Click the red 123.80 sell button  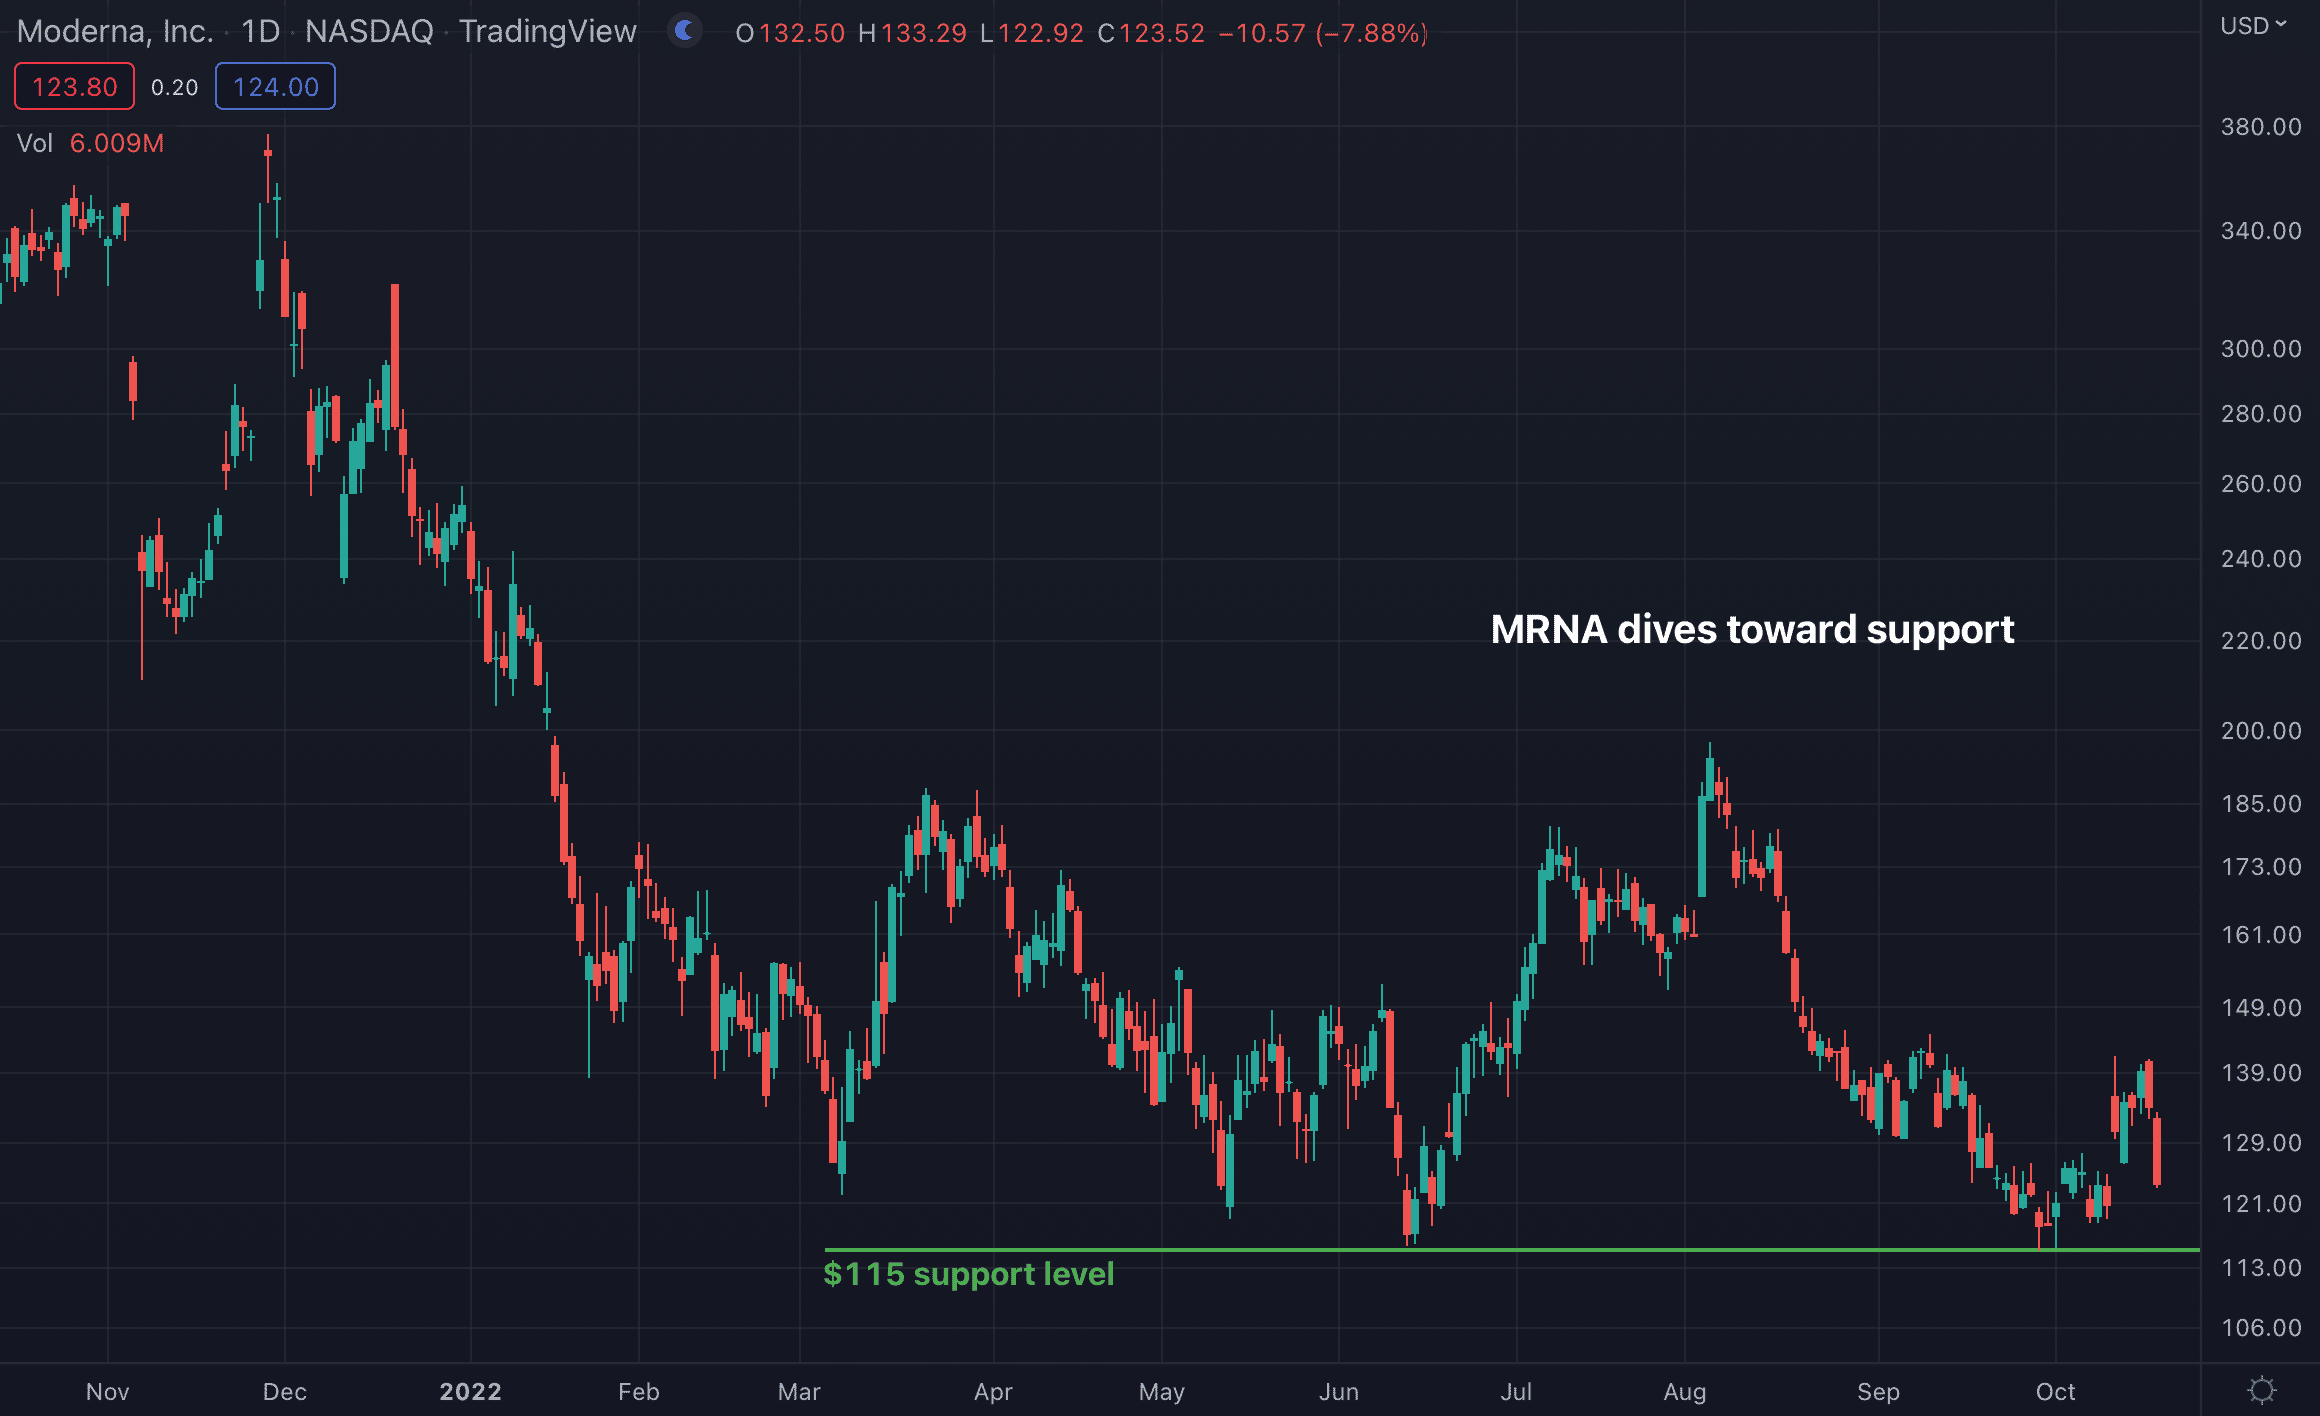tap(74, 87)
